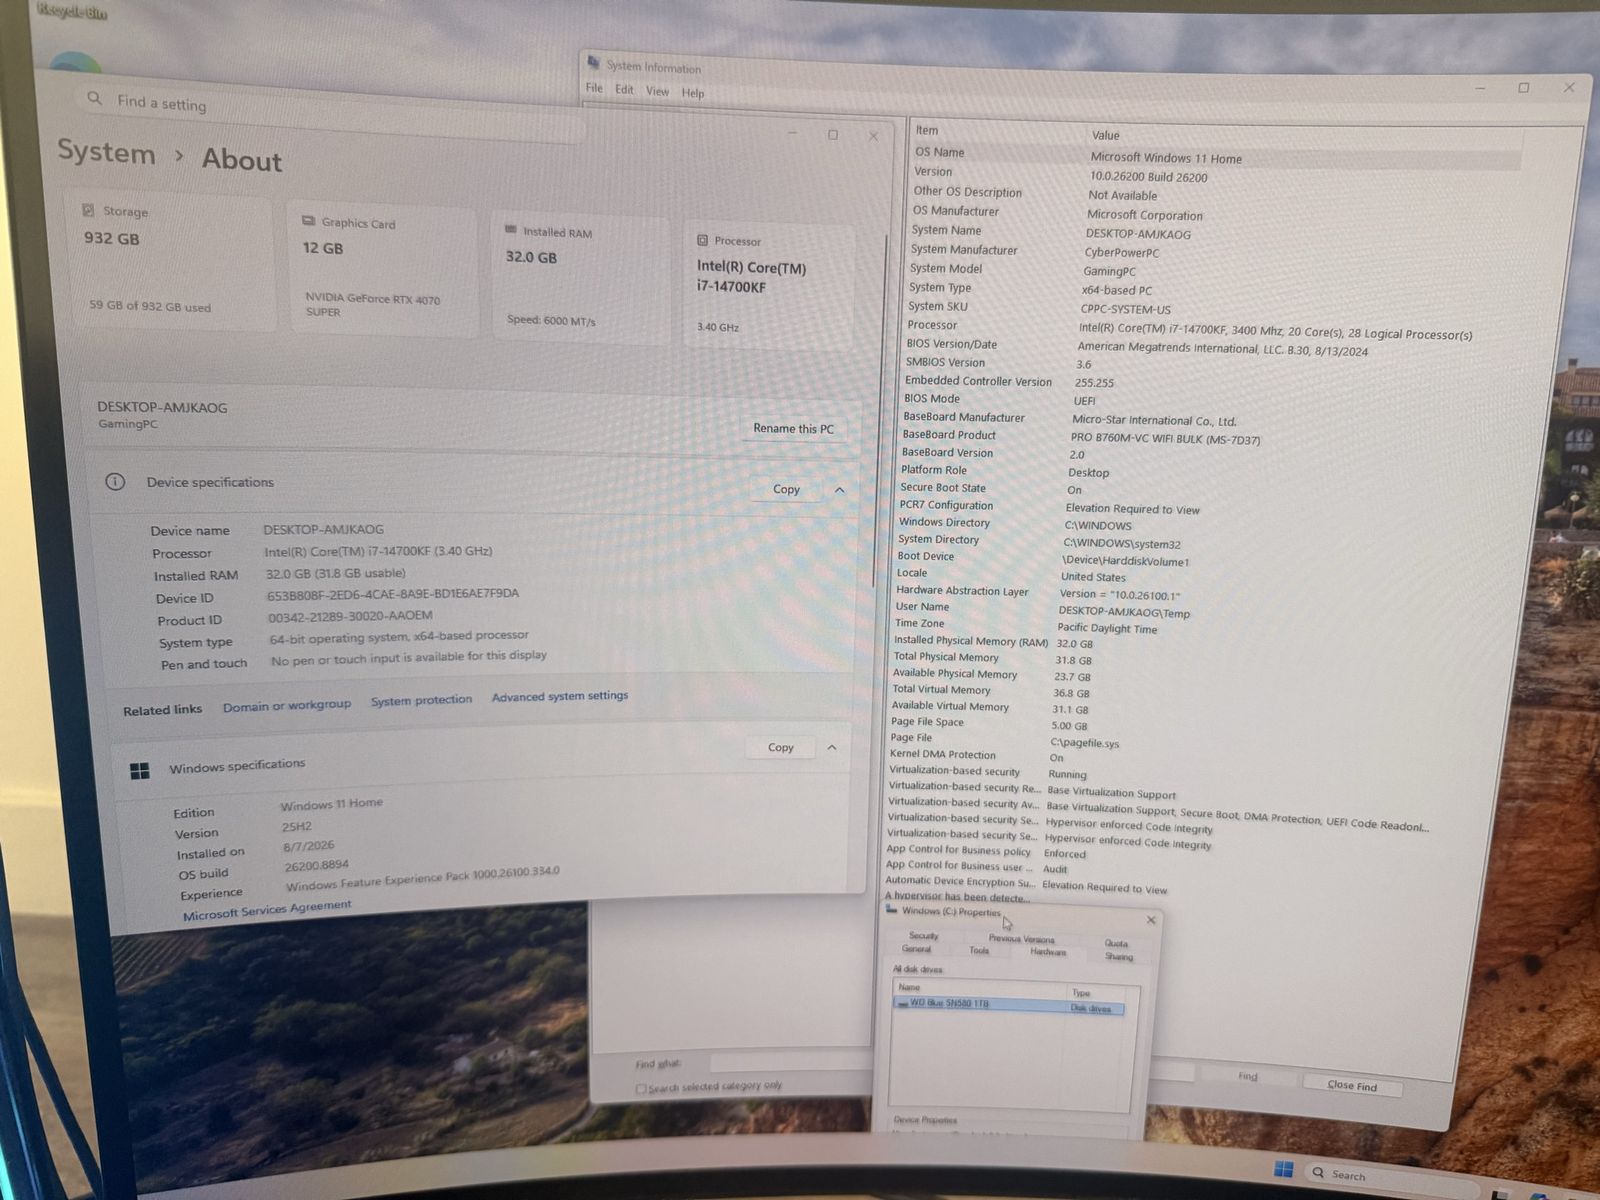Open the File menu in System Information
The image size is (1600, 1200).
594,88
